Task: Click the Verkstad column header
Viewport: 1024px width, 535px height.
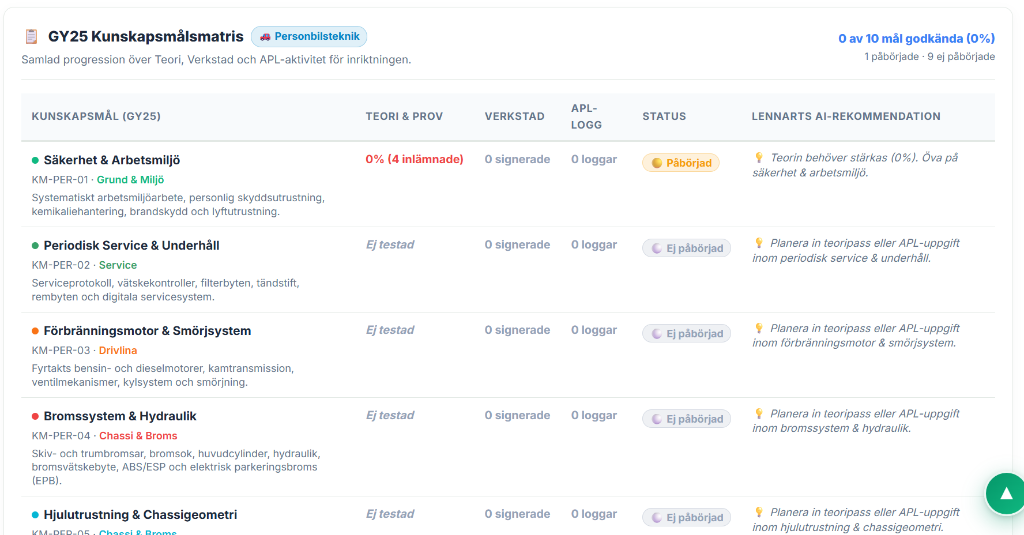Action: point(515,116)
